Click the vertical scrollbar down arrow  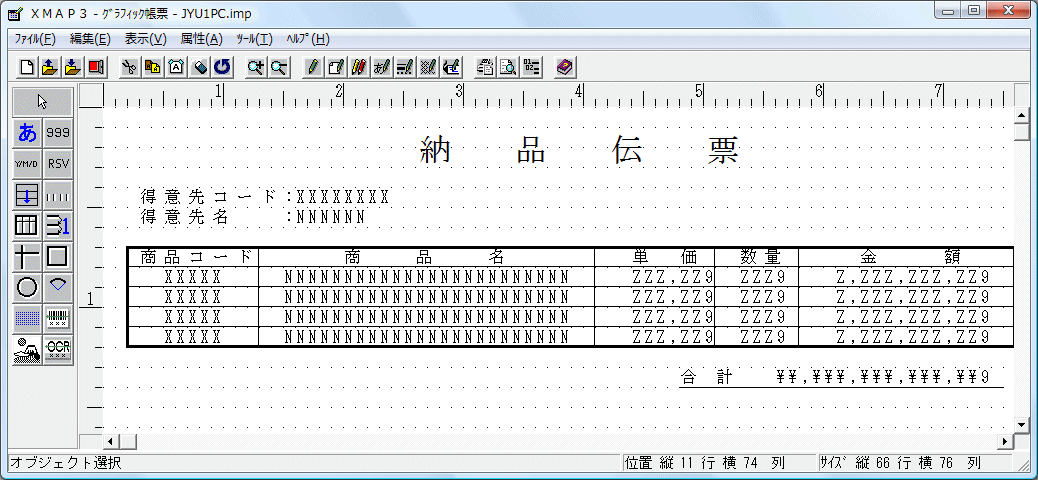click(x=1021, y=424)
